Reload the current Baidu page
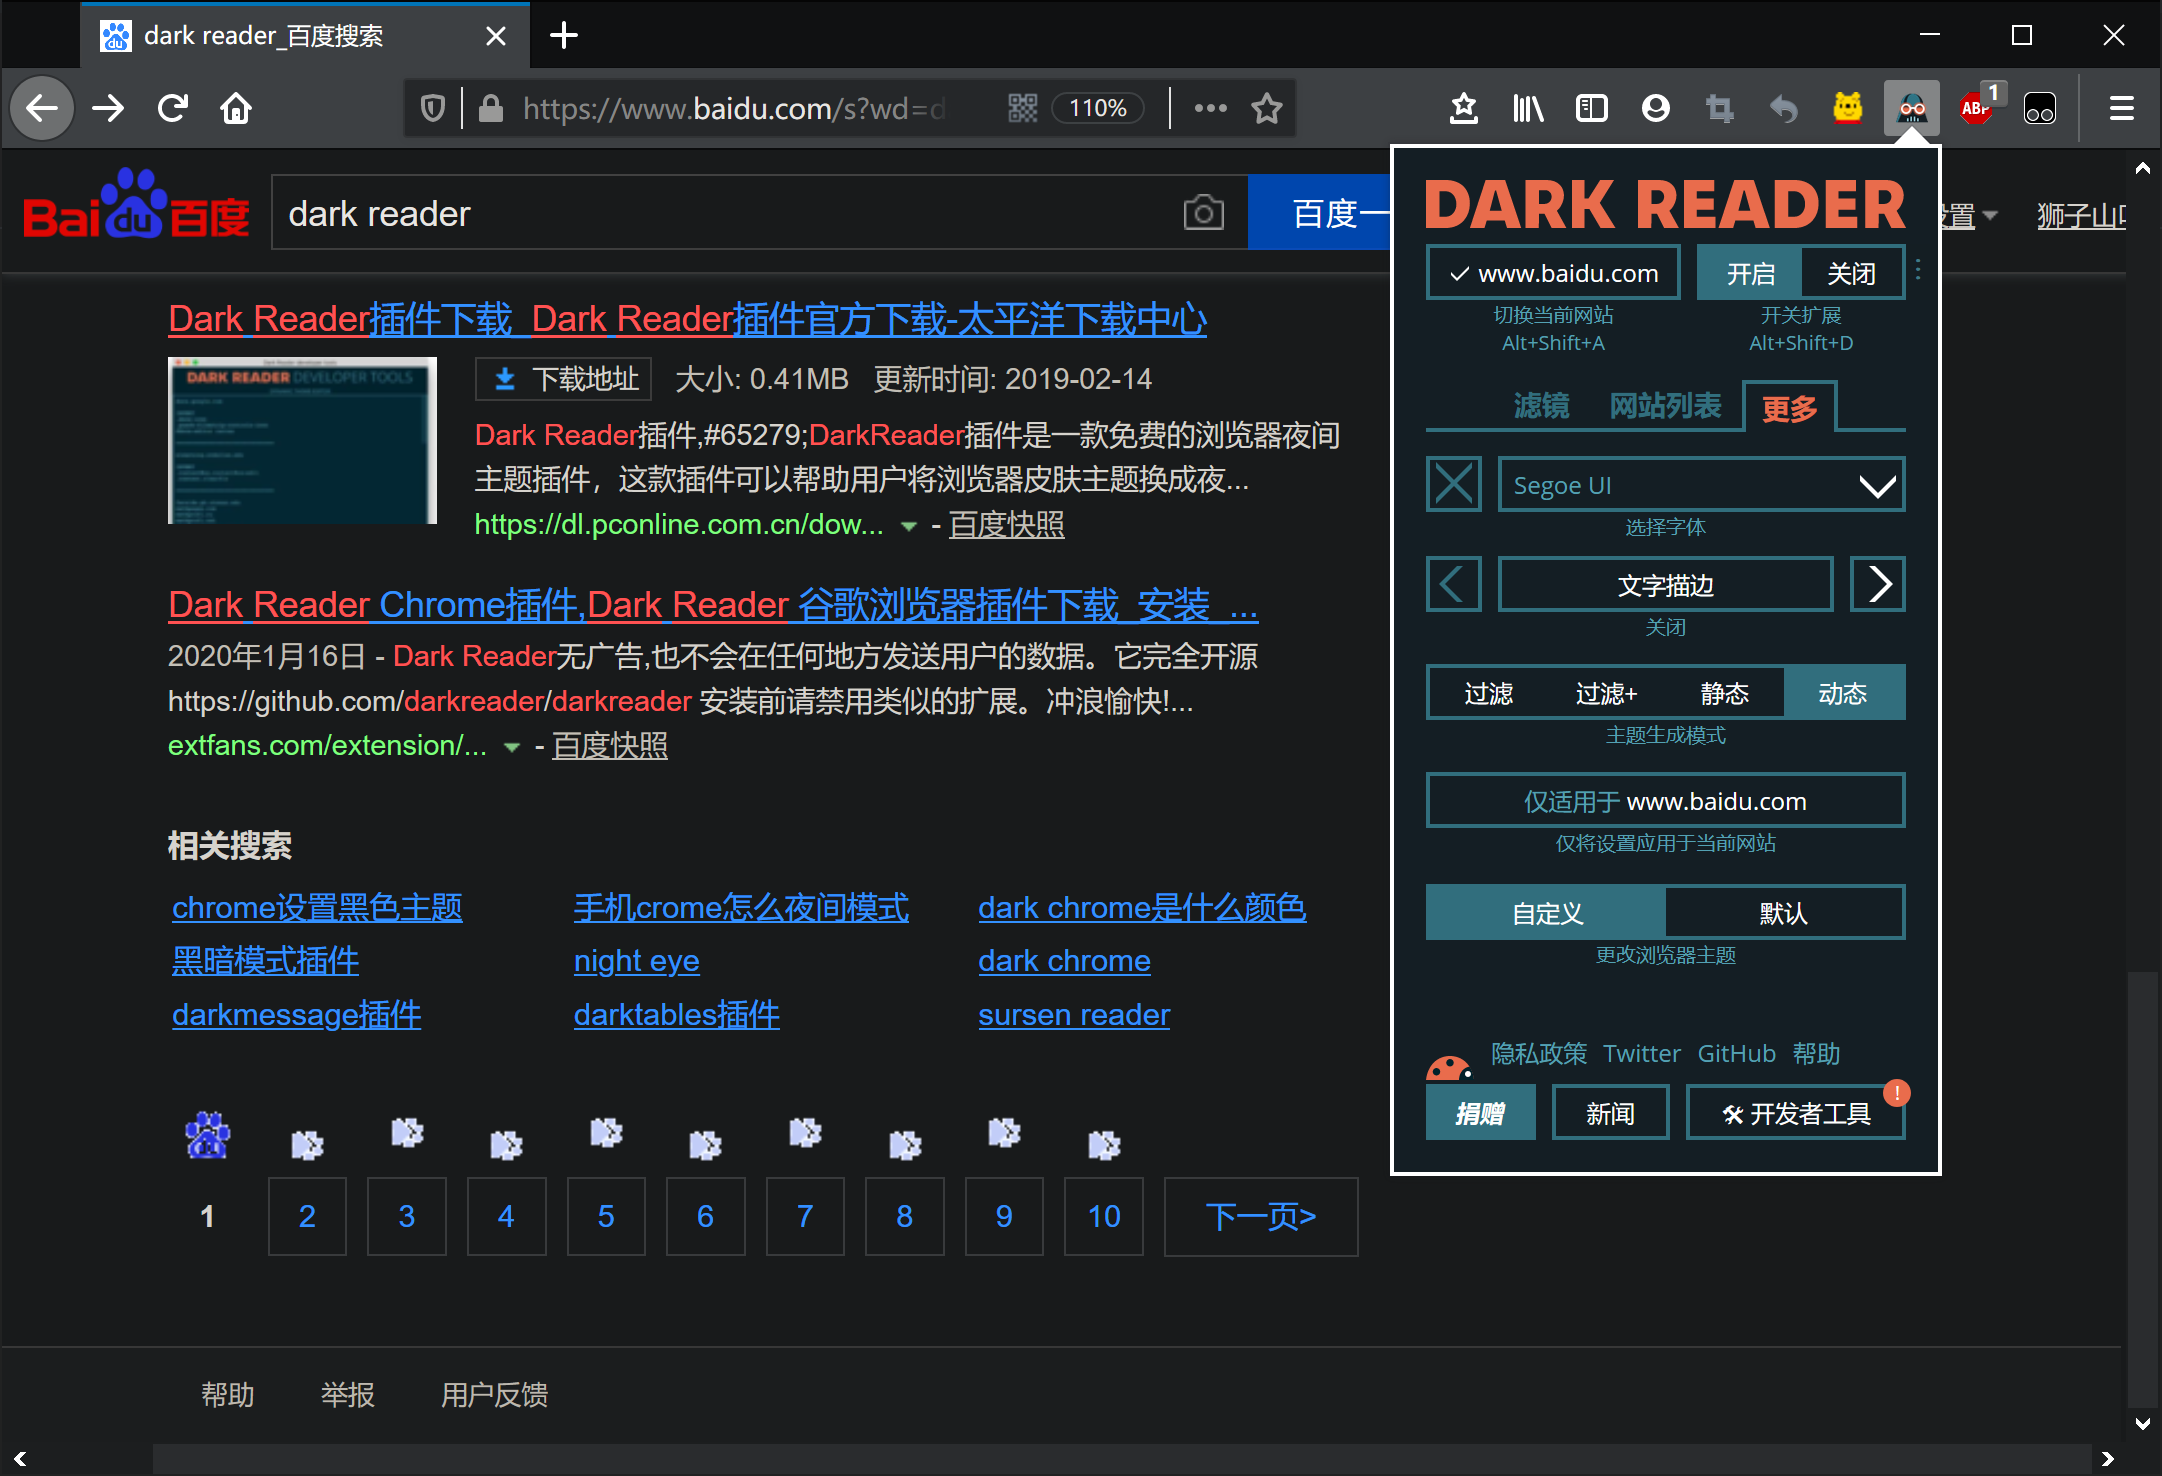Screen dimensions: 2162x1476 [x=173, y=108]
